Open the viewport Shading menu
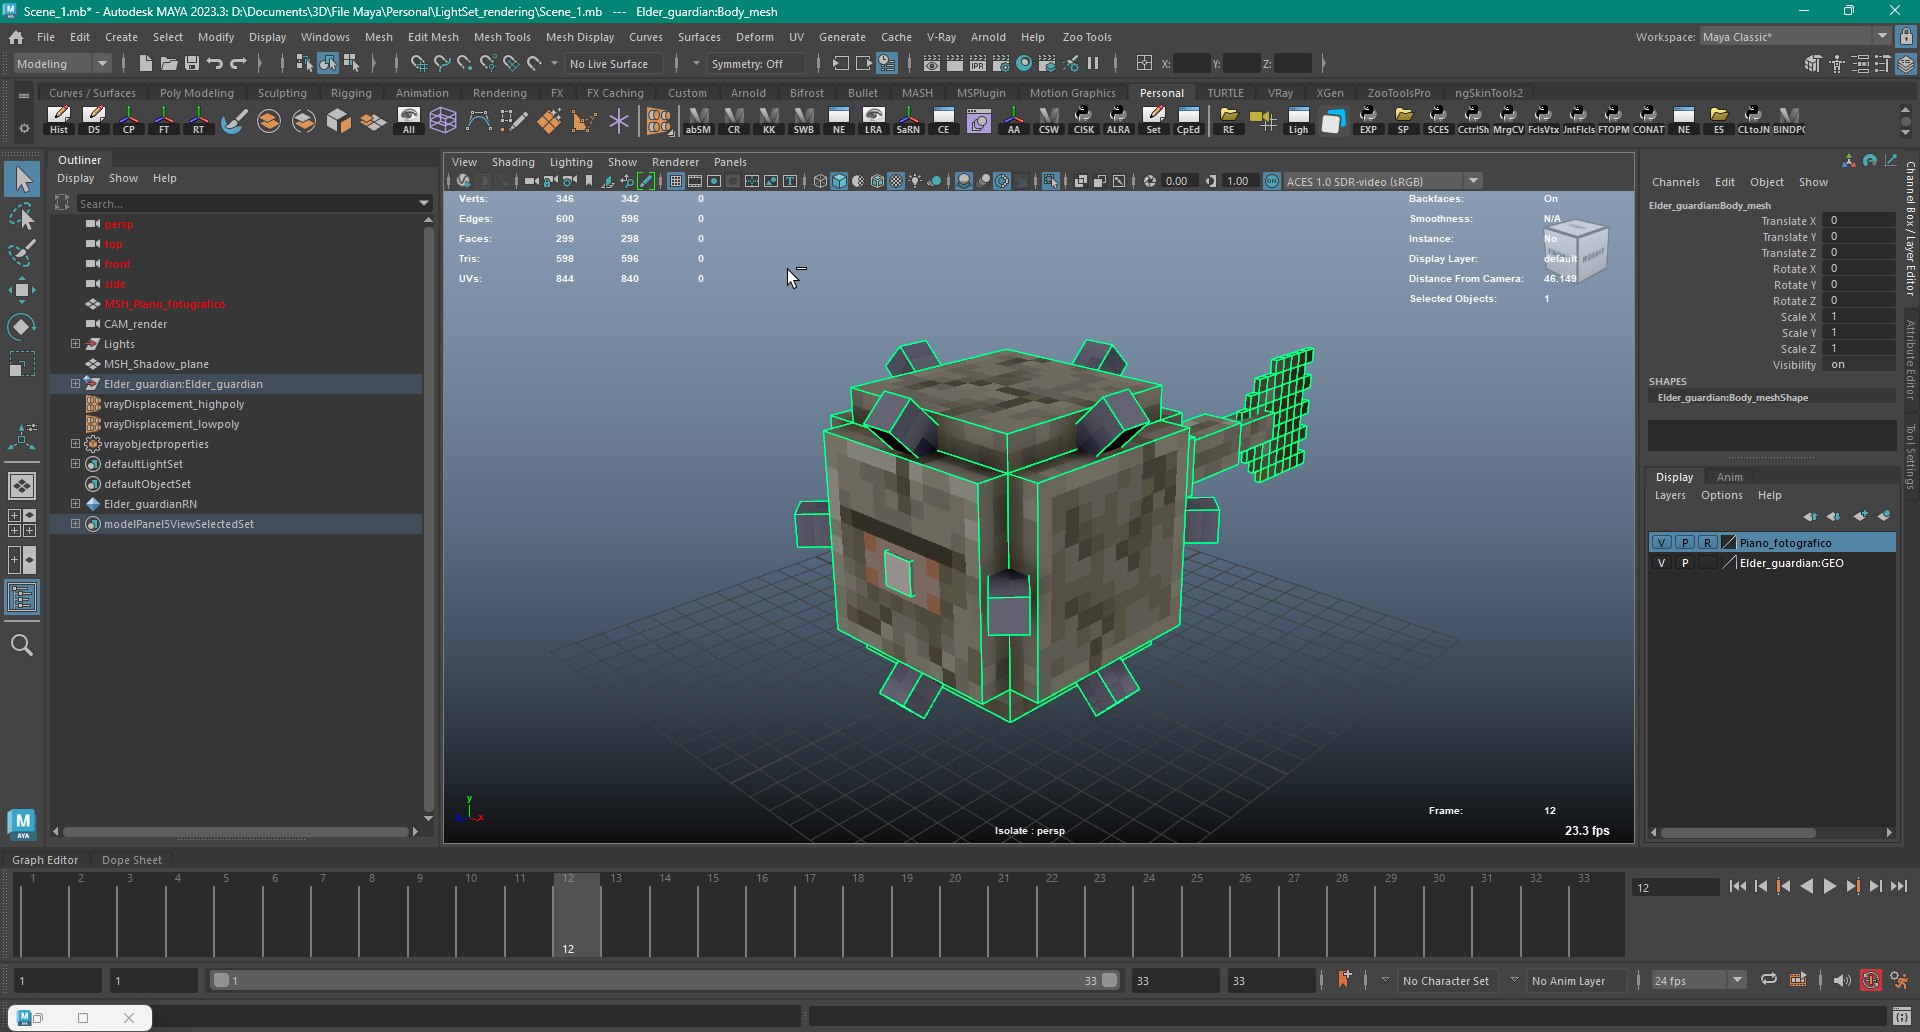1920x1032 pixels. click(513, 162)
